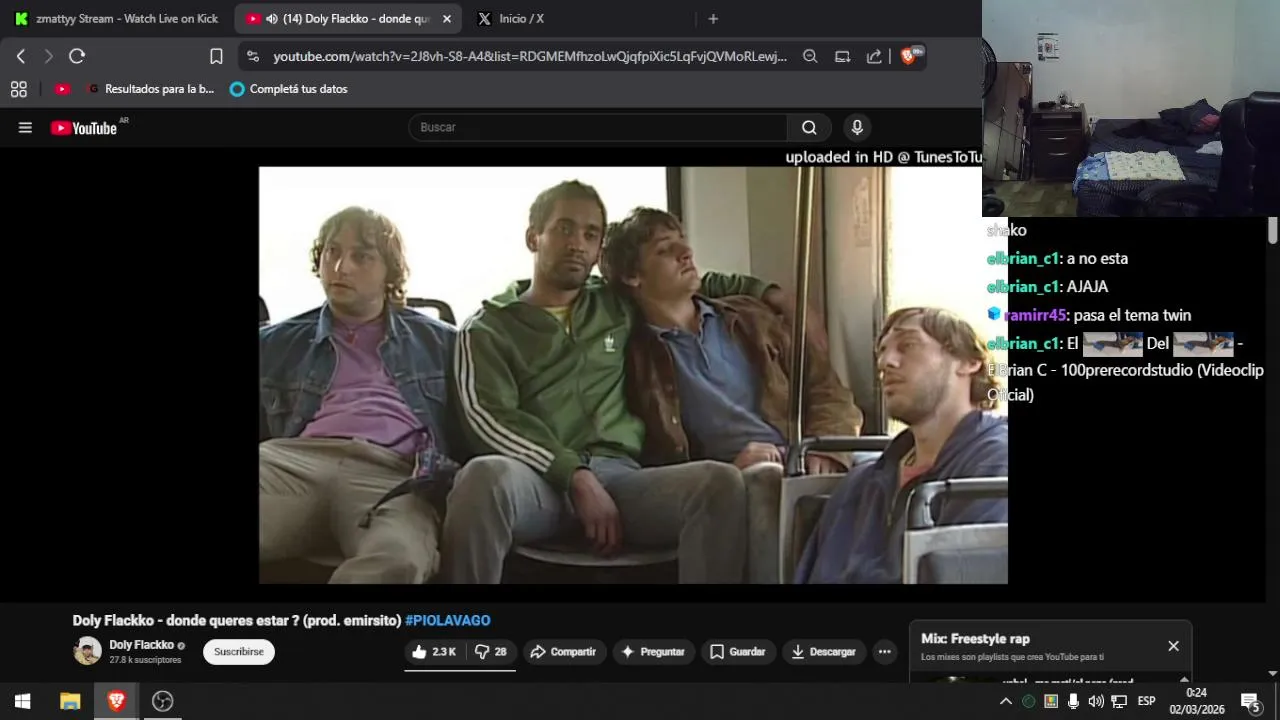1280x720 pixels.
Task: Click the 'AJAJA' chat message
Action: pyautogui.click(x=1087, y=287)
